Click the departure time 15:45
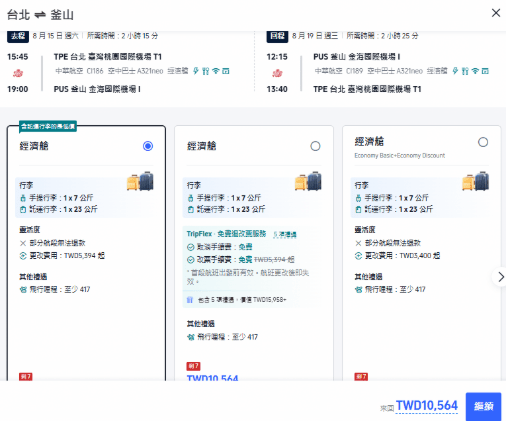506x427 pixels. pyautogui.click(x=18, y=57)
